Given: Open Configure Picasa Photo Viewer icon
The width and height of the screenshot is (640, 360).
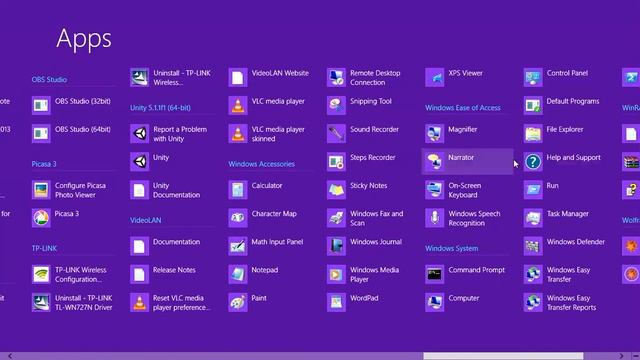Looking at the screenshot, I should tap(41, 190).
